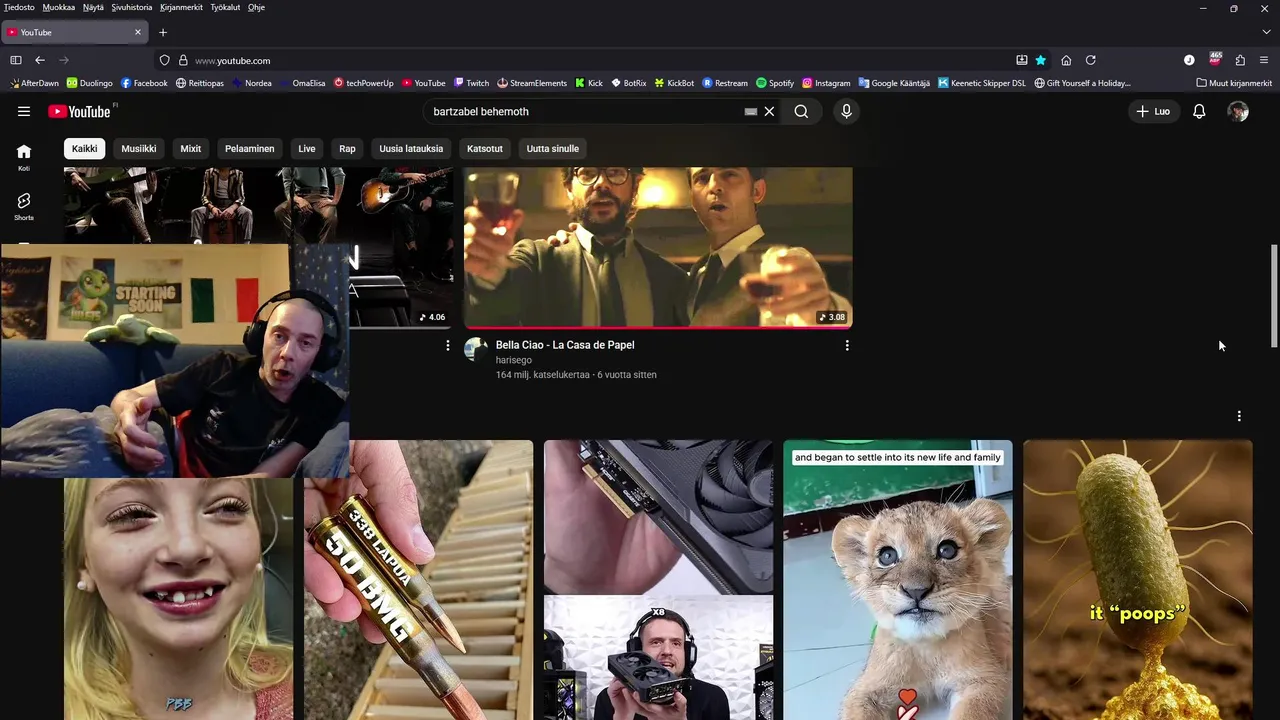Open the Muut kirjanmerkit bookmarks folder

point(1234,83)
